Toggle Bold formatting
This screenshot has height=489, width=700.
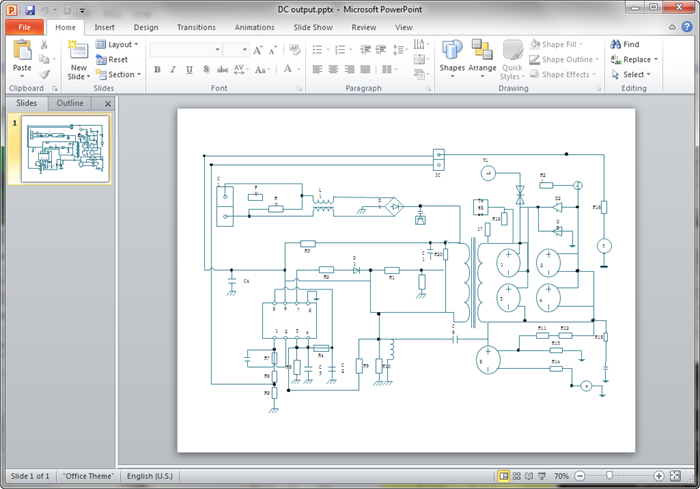158,69
